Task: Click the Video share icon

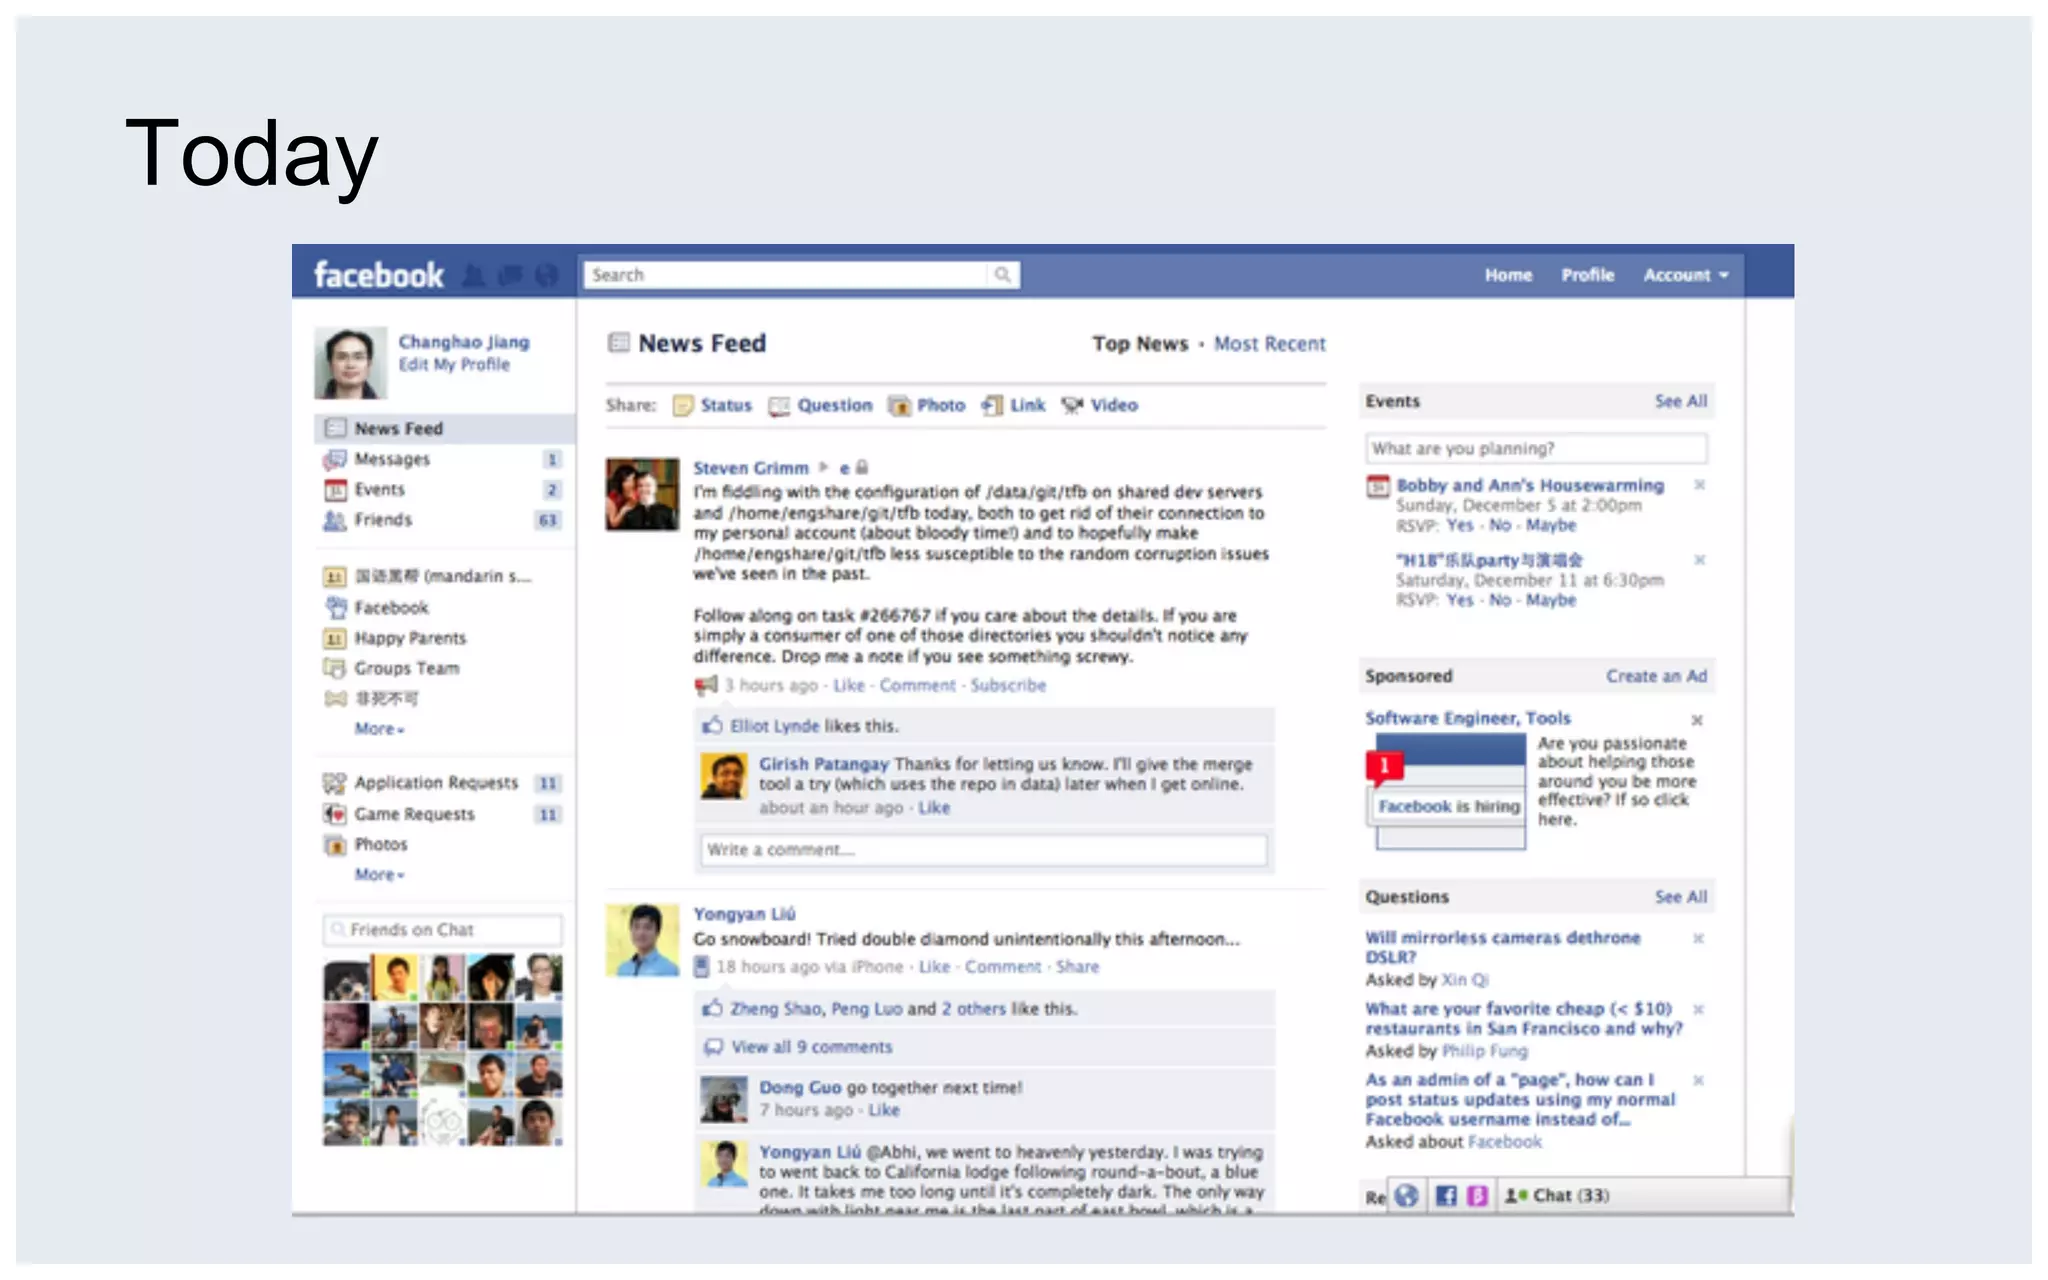Action: [1072, 405]
